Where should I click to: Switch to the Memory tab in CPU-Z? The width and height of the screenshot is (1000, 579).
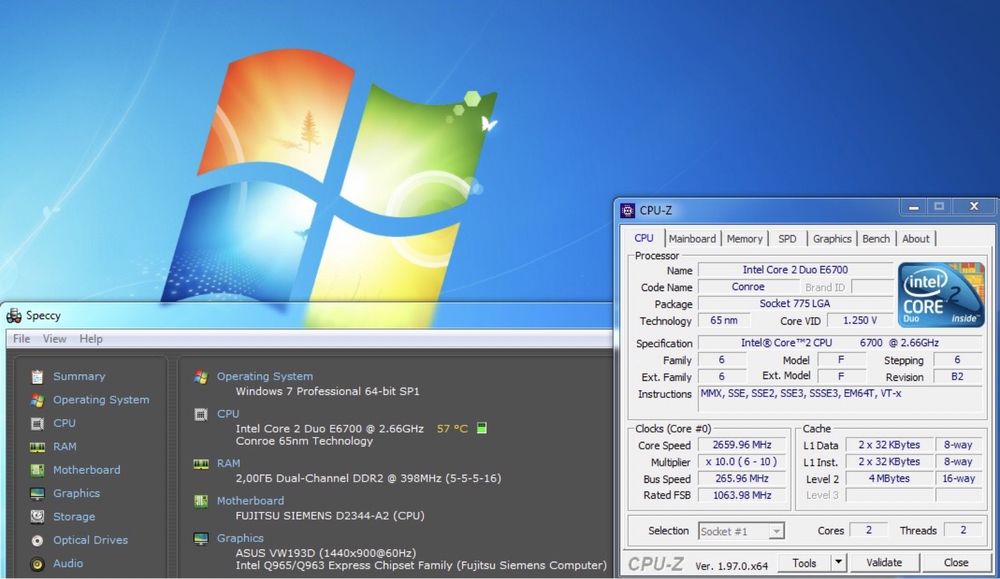click(744, 239)
